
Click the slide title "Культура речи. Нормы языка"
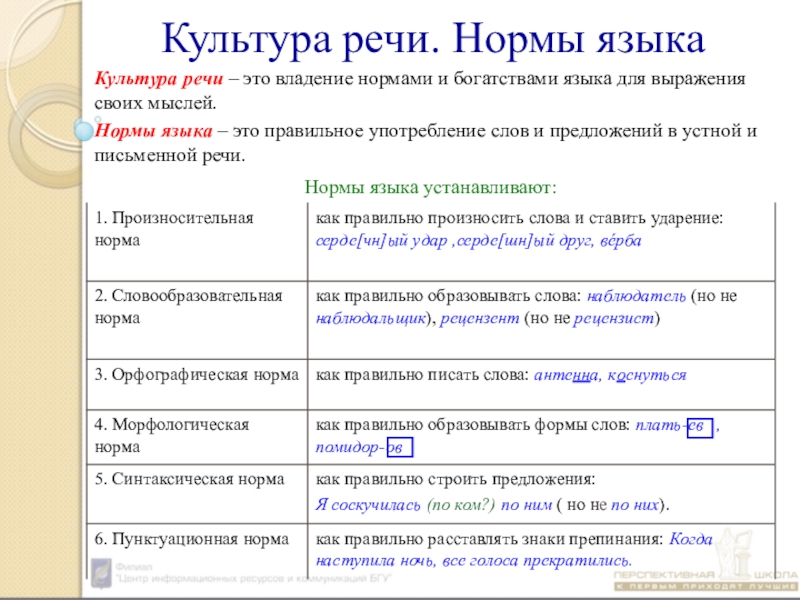tap(433, 39)
